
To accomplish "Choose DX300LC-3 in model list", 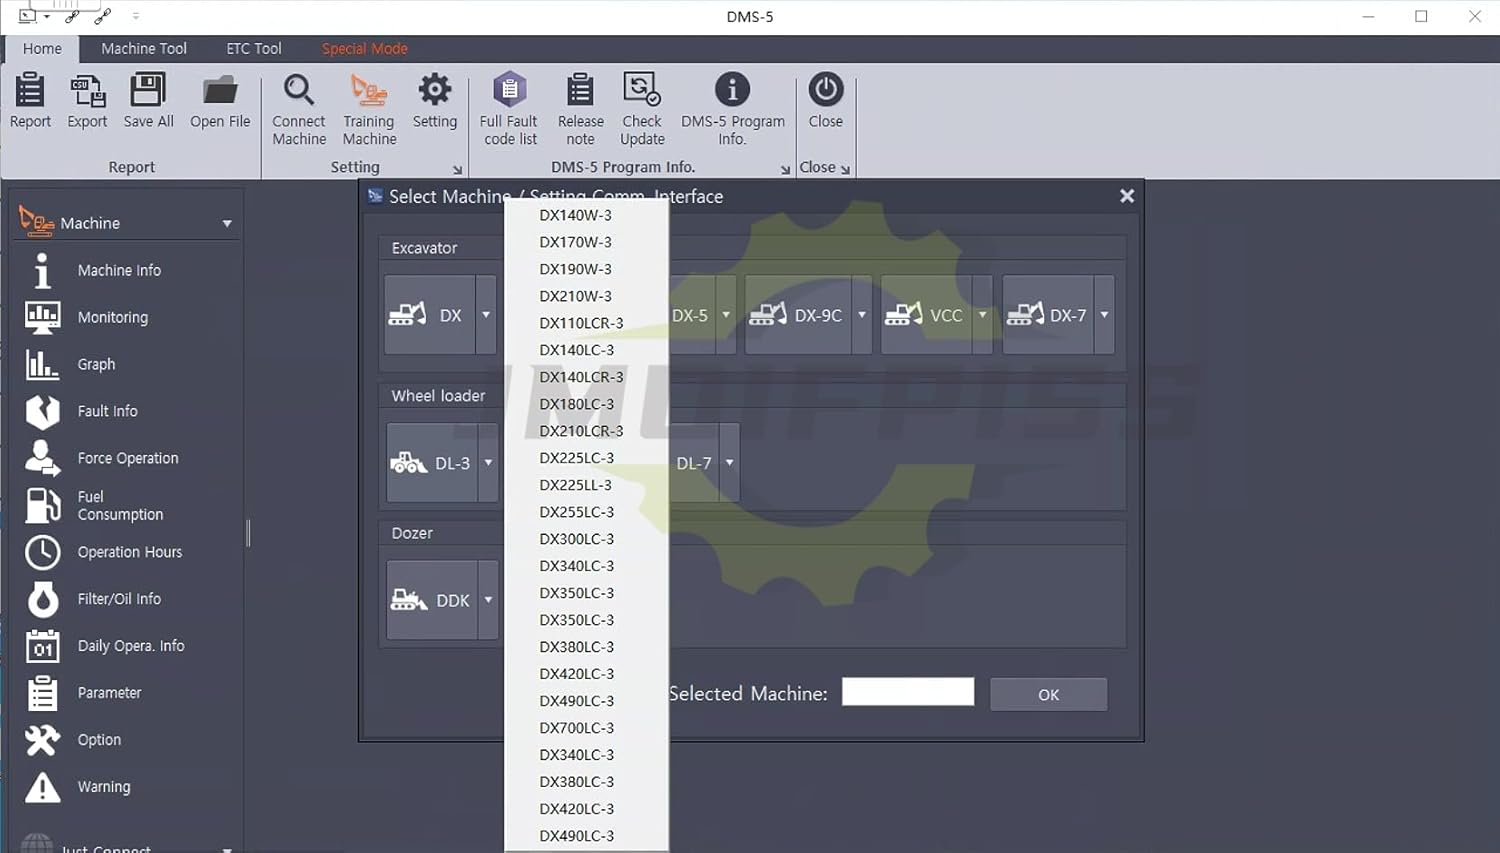I will click(x=587, y=539).
